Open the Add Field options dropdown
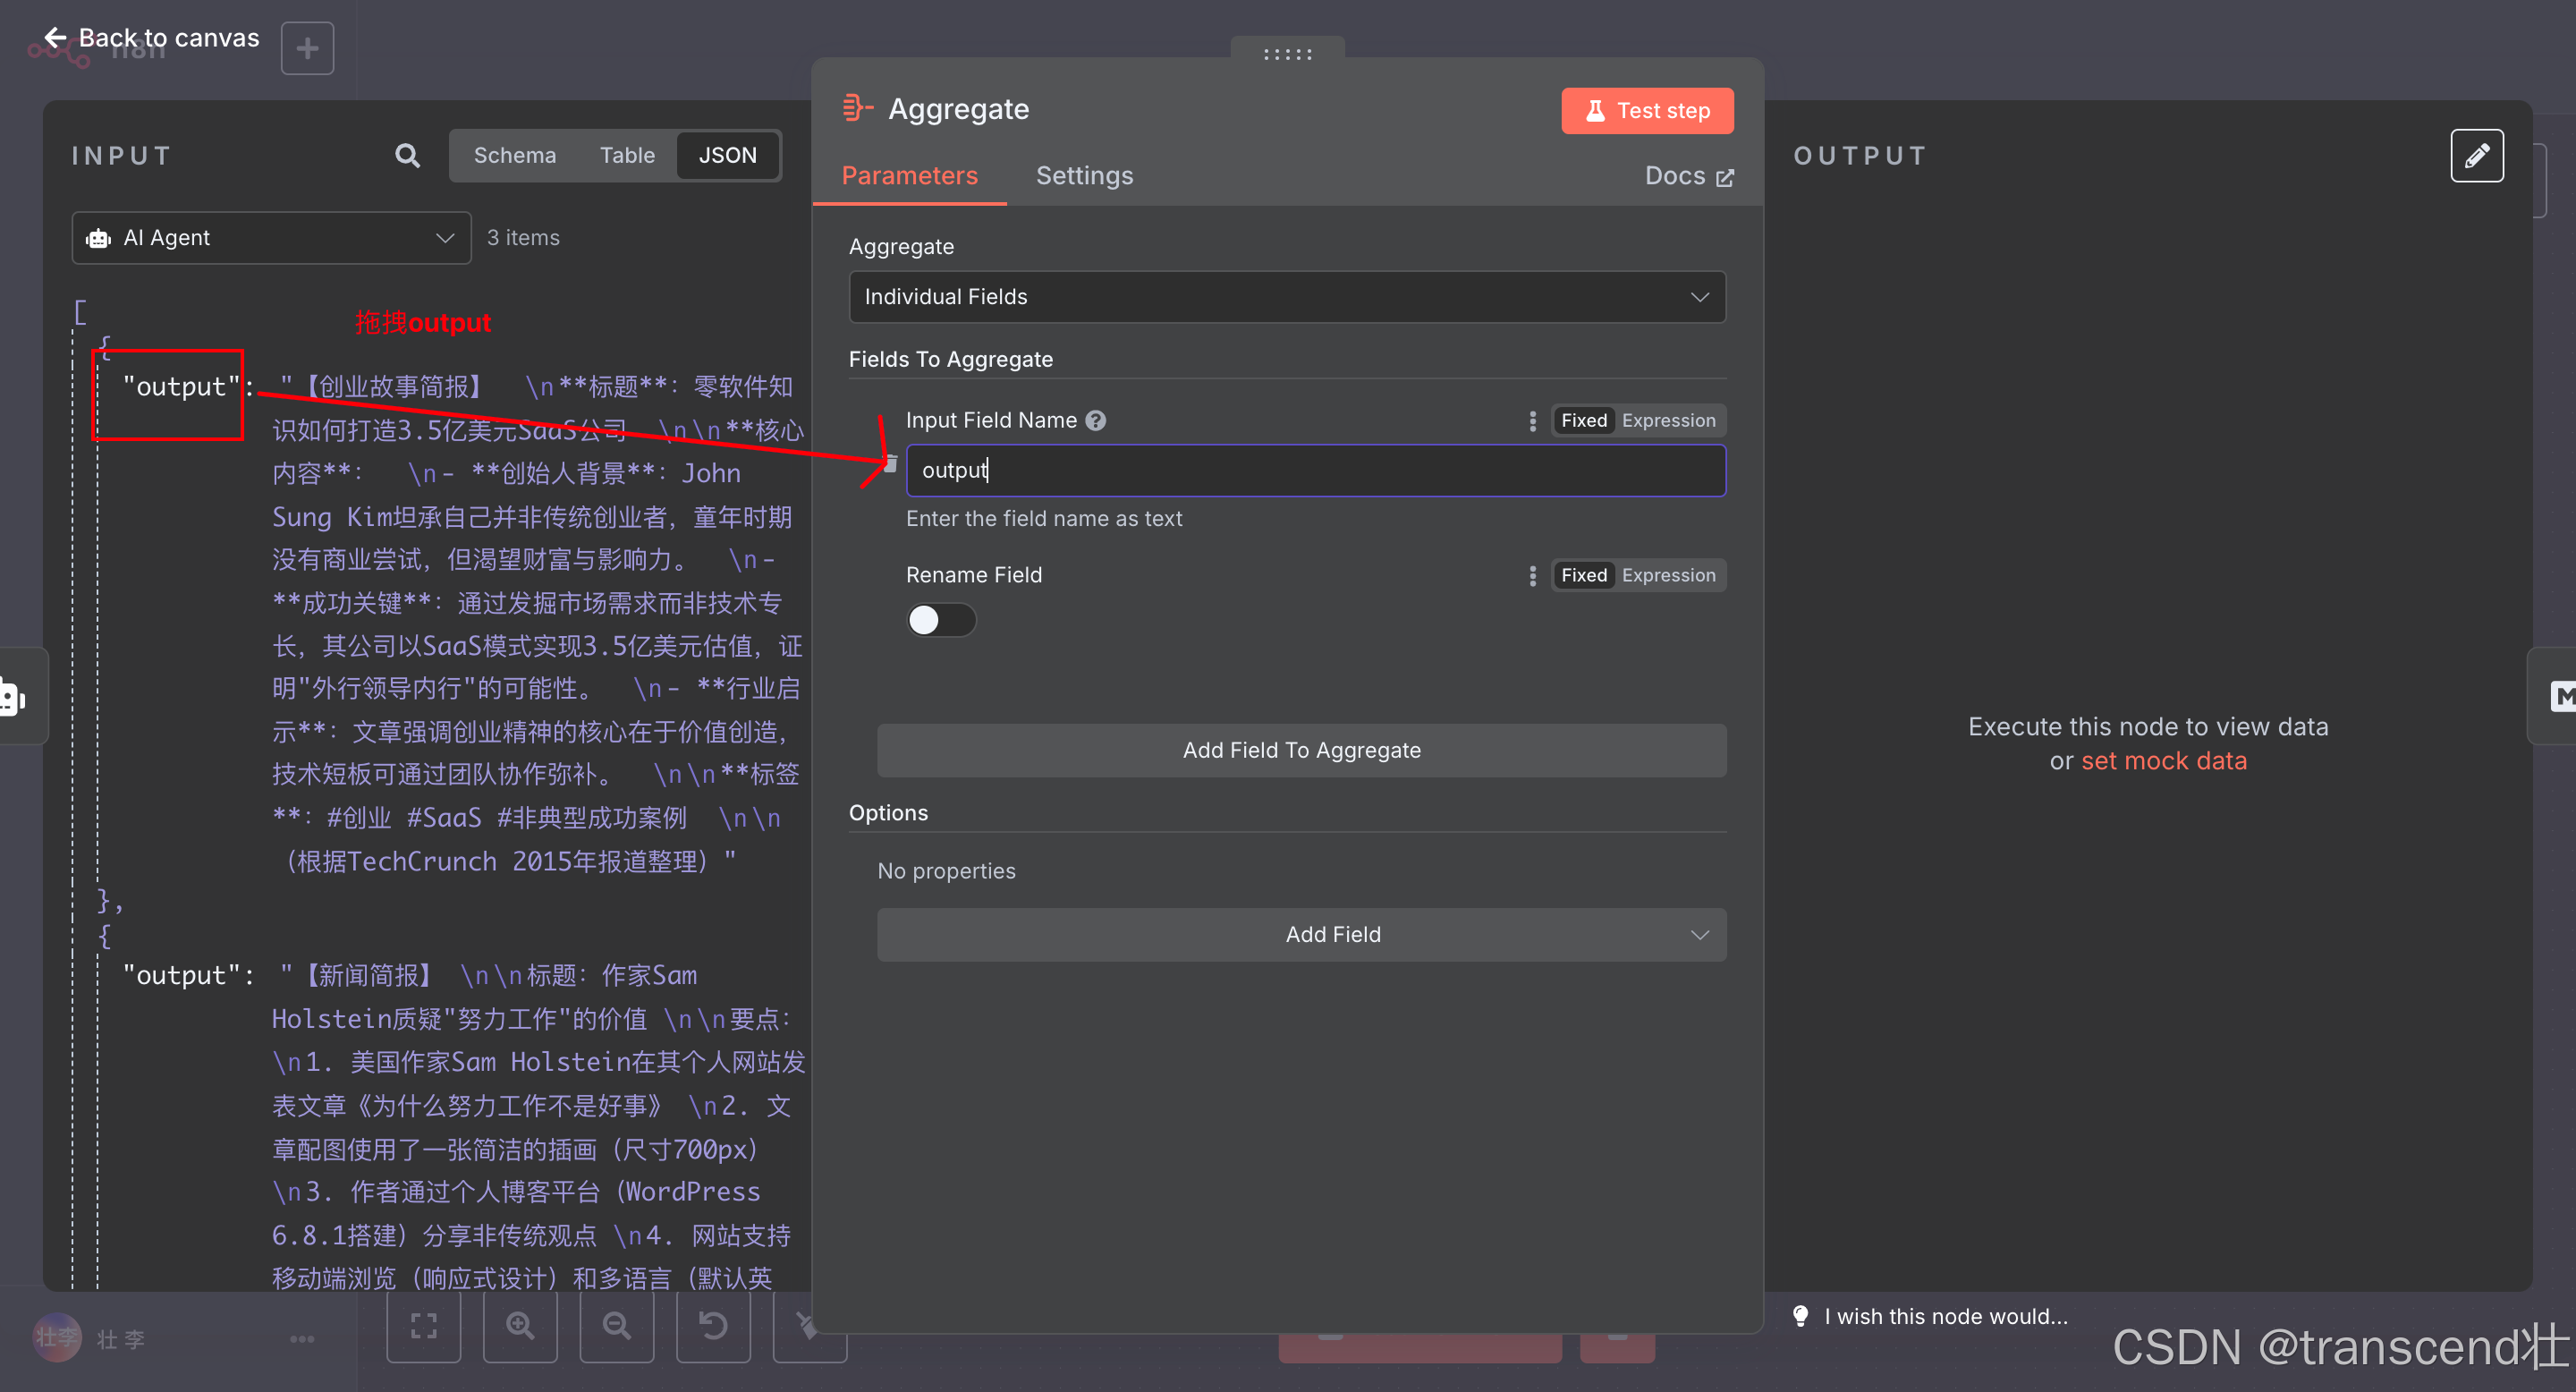 [1301, 934]
